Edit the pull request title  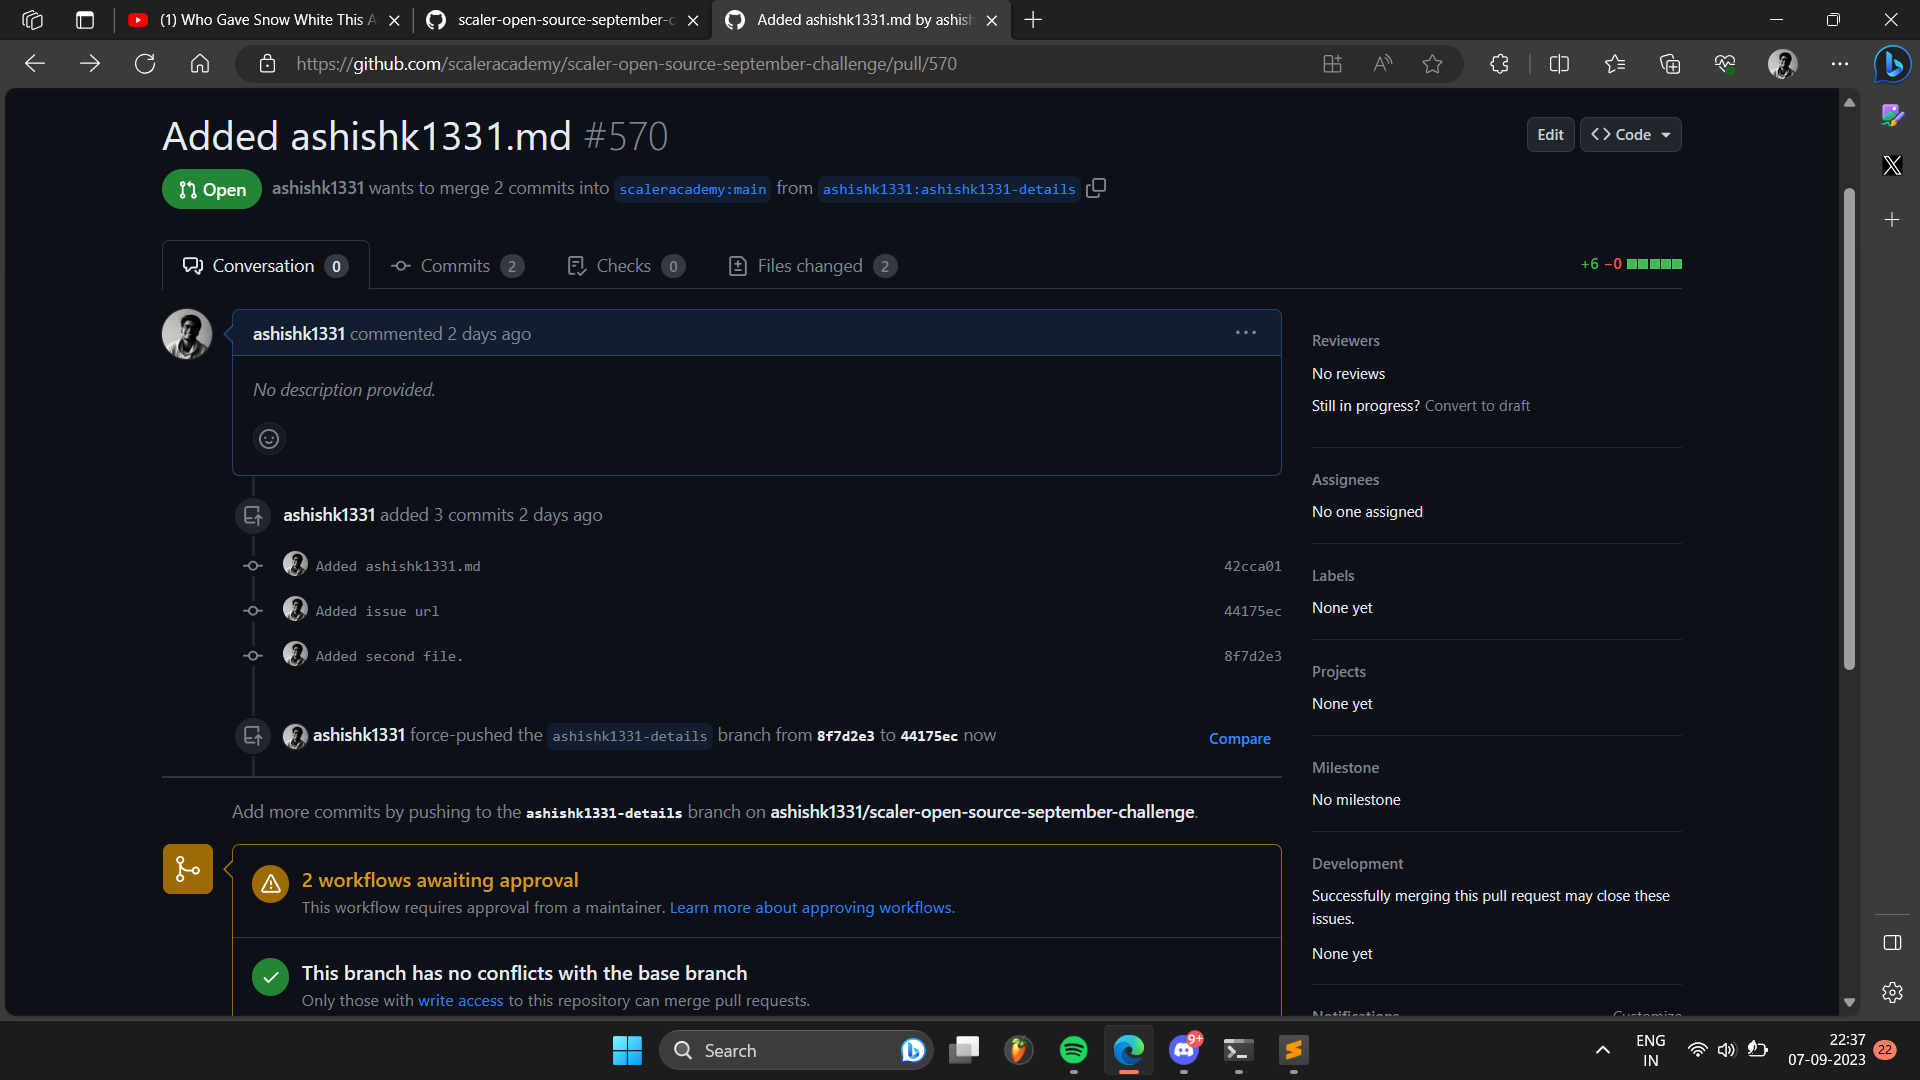1549,134
